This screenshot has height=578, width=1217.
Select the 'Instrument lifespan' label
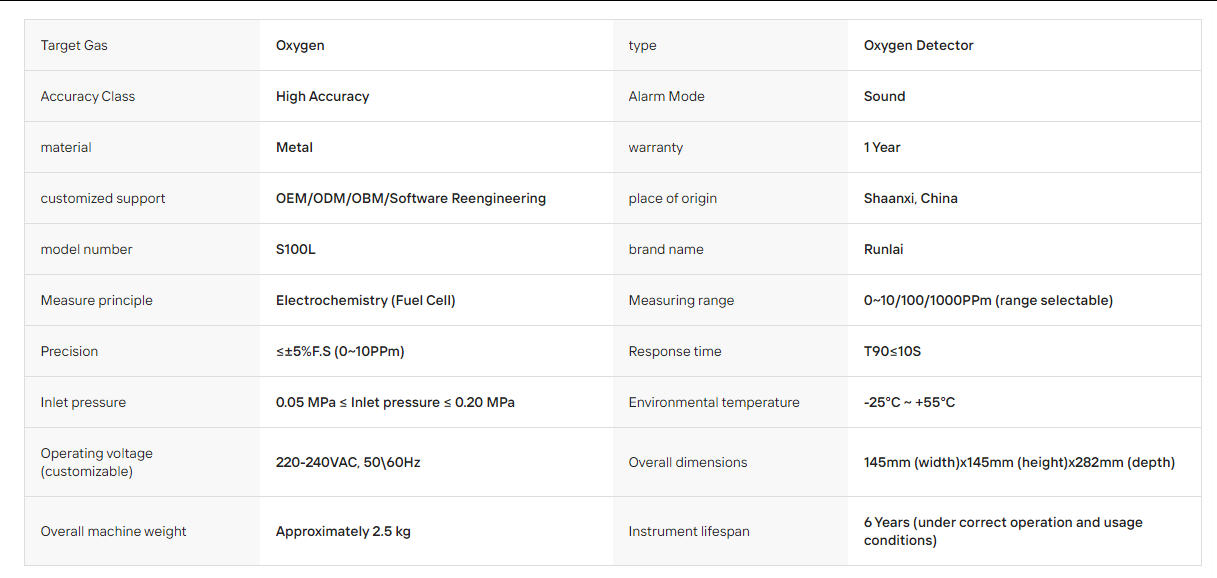click(x=689, y=531)
